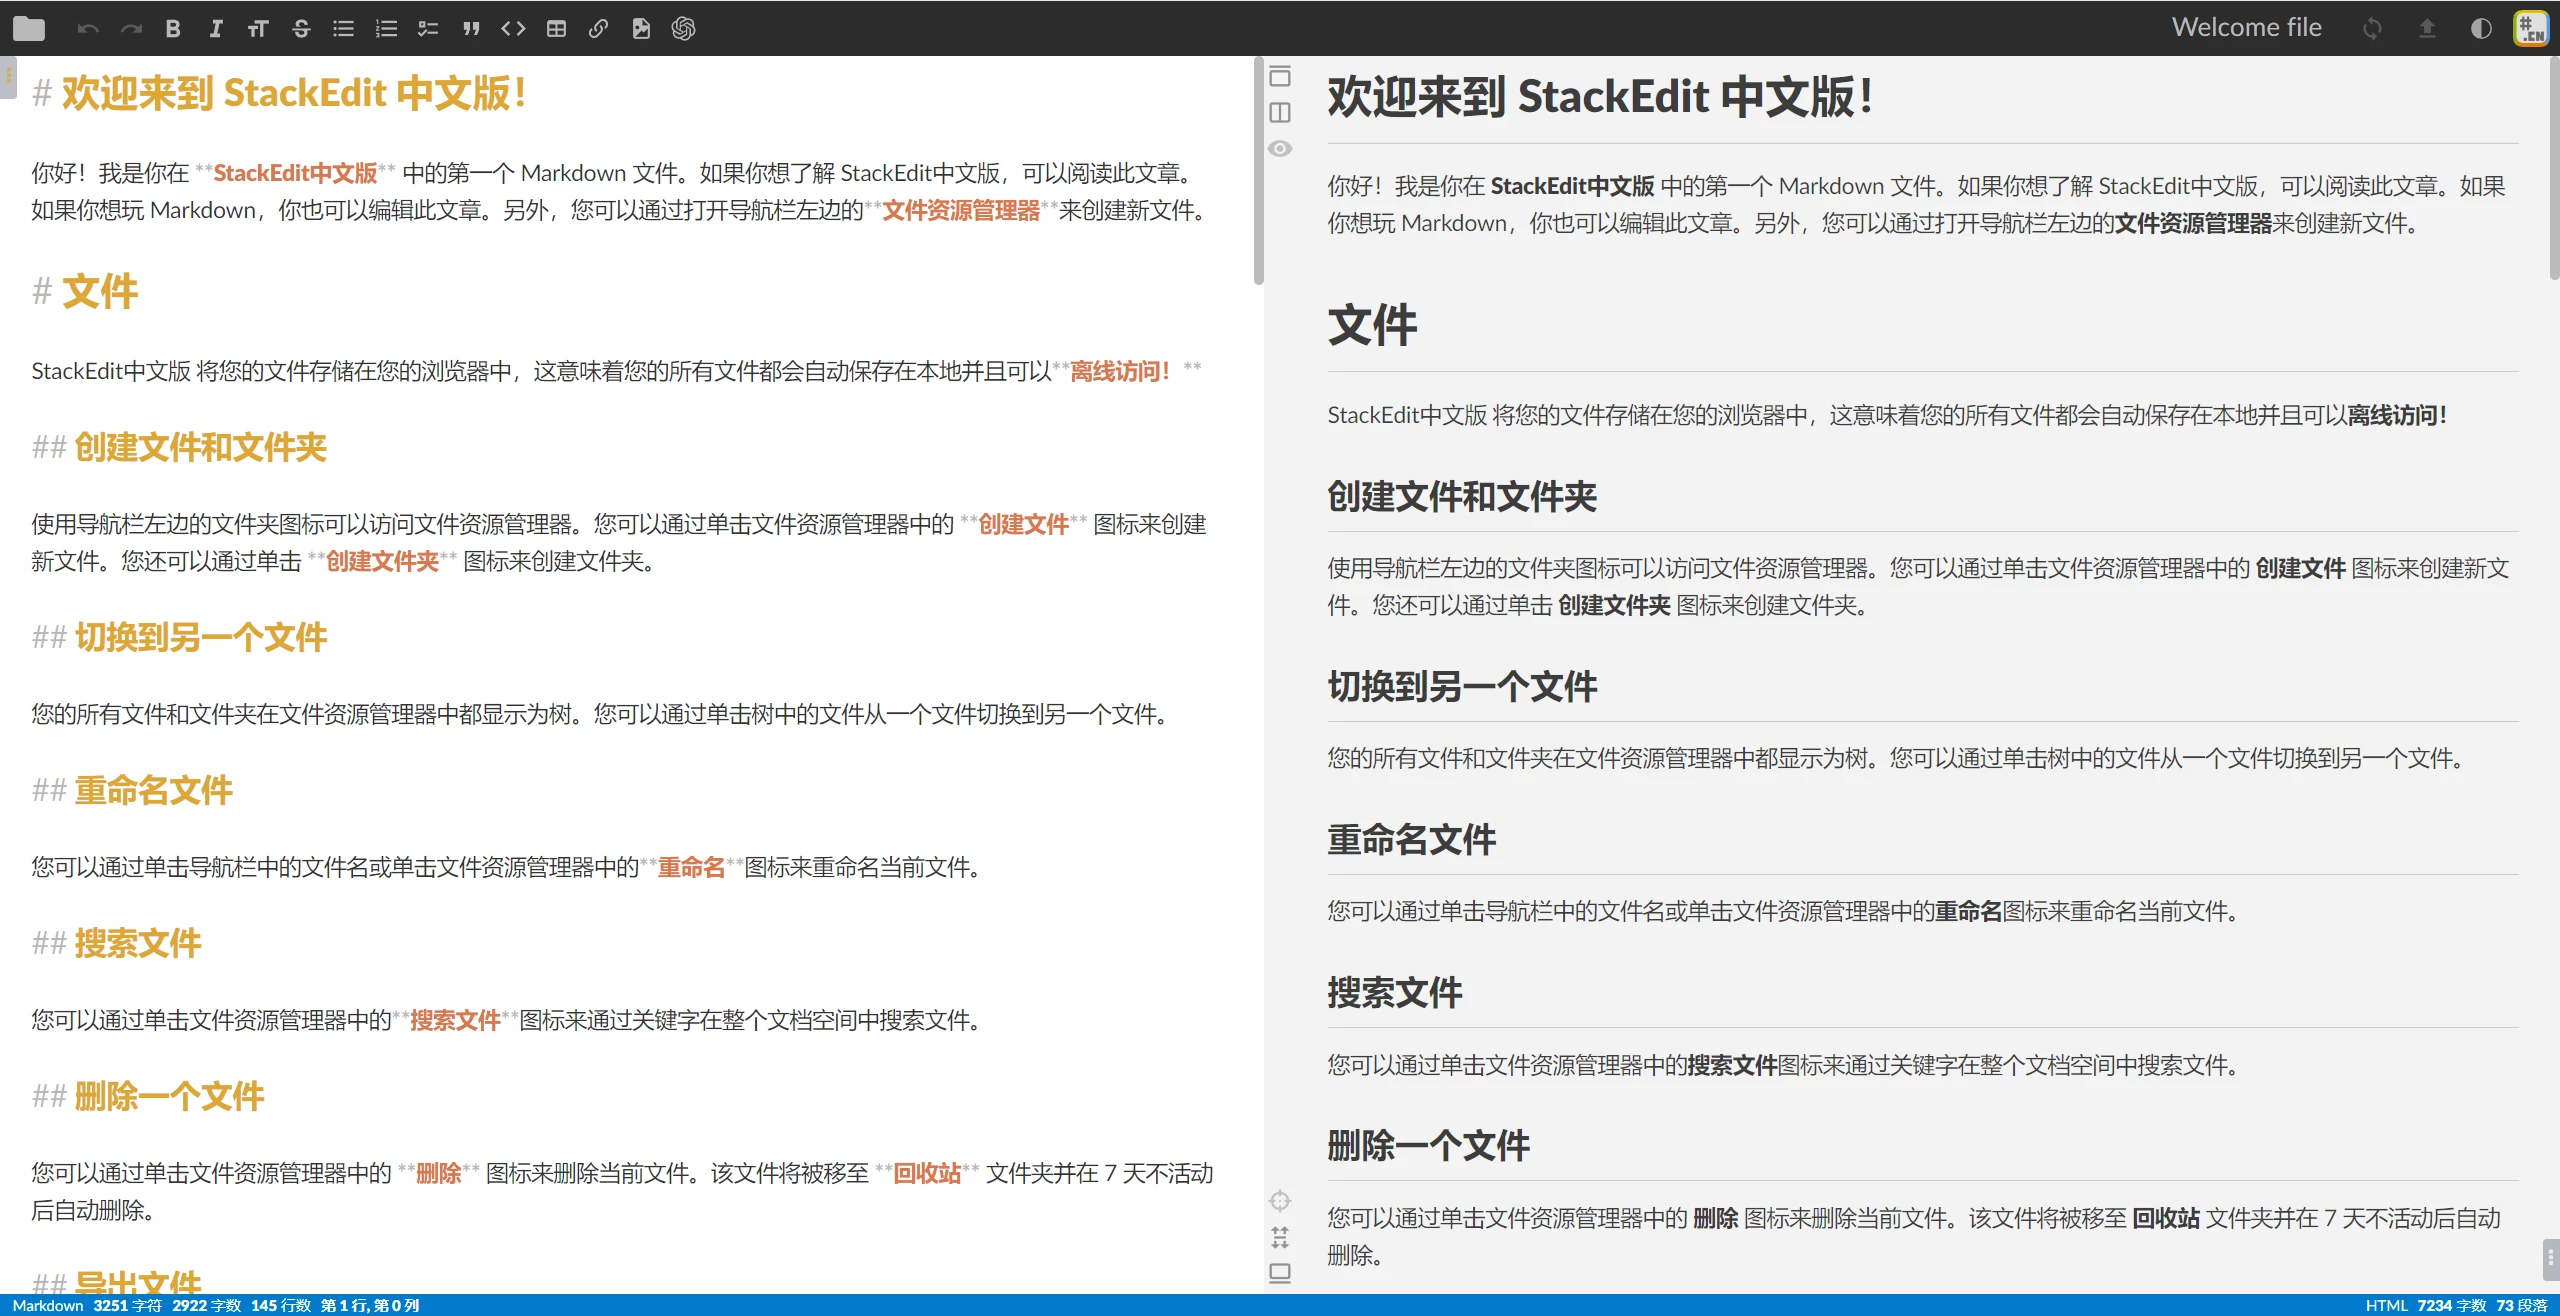Screen dimensions: 2560x1316
Task: Click '3251 字符' in status bar
Action: tap(127, 1305)
